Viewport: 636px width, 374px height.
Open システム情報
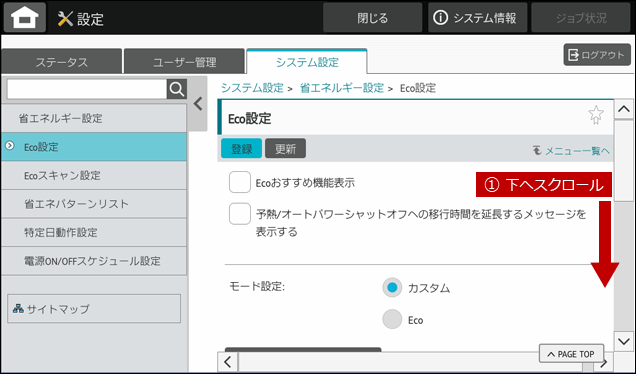point(477,18)
